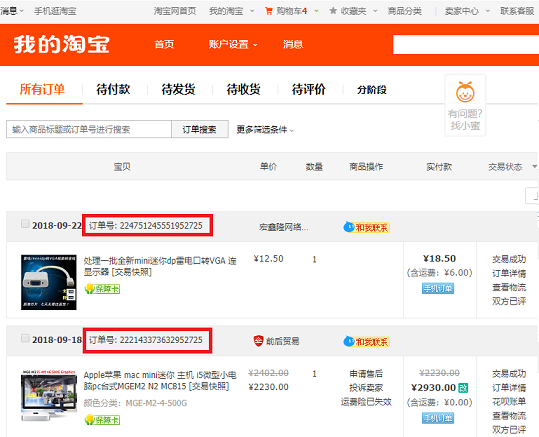
Task: Click 投诉卖家 for the Mac mini
Action: click(366, 388)
